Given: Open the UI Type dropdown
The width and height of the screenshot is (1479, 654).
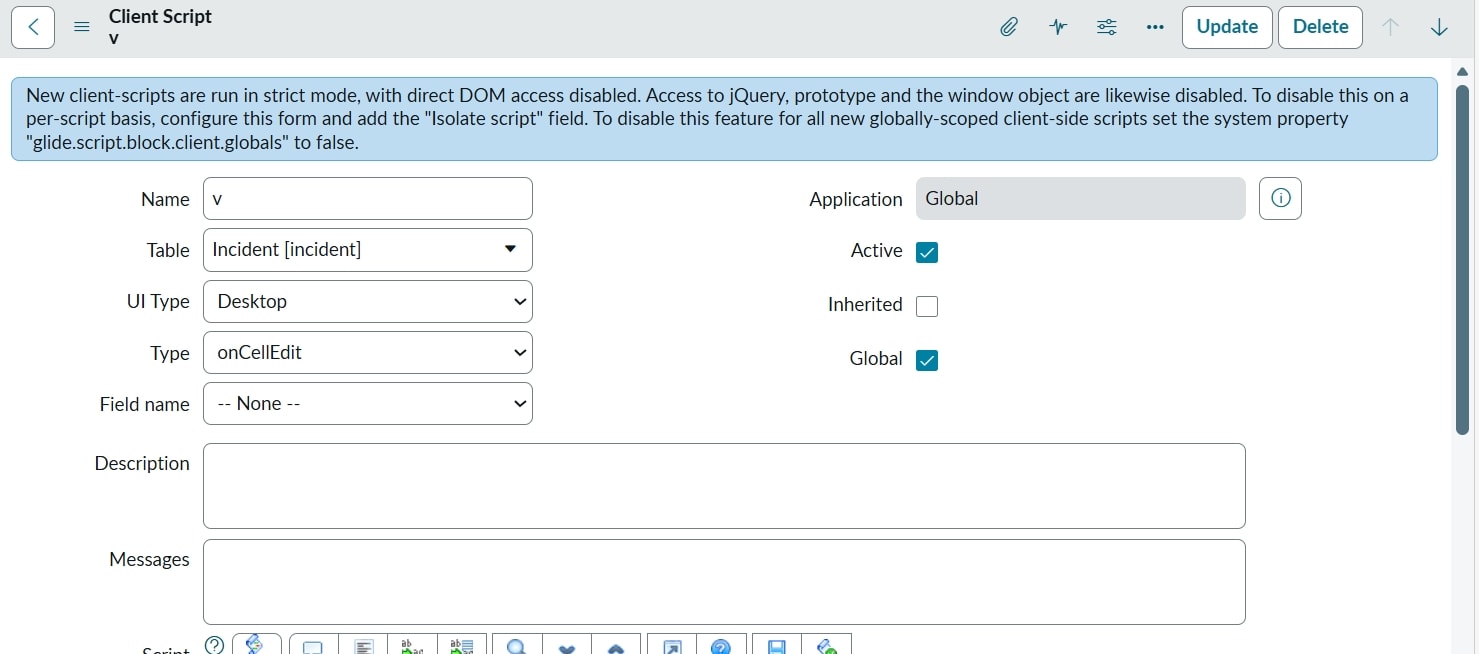Looking at the screenshot, I should coord(368,301).
